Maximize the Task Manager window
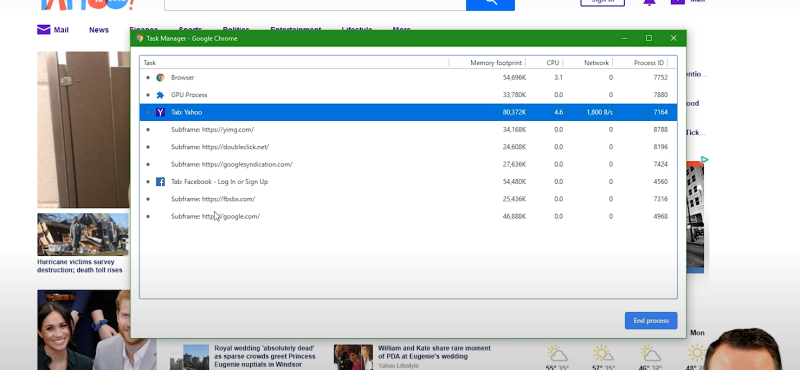Screen dimensions: 800x370 coord(648,38)
